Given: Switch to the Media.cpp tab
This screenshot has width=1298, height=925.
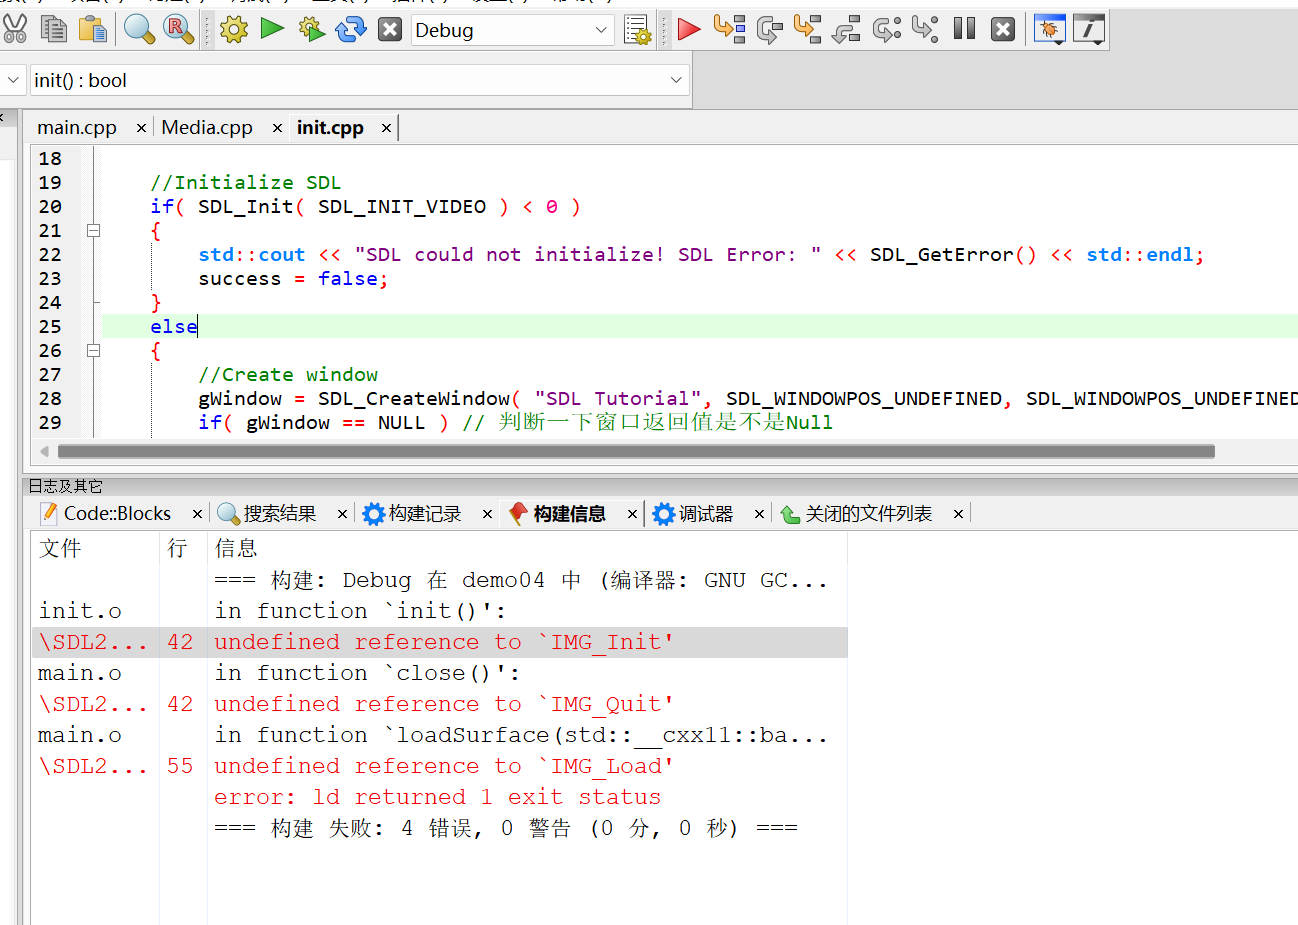Looking at the screenshot, I should tap(207, 128).
